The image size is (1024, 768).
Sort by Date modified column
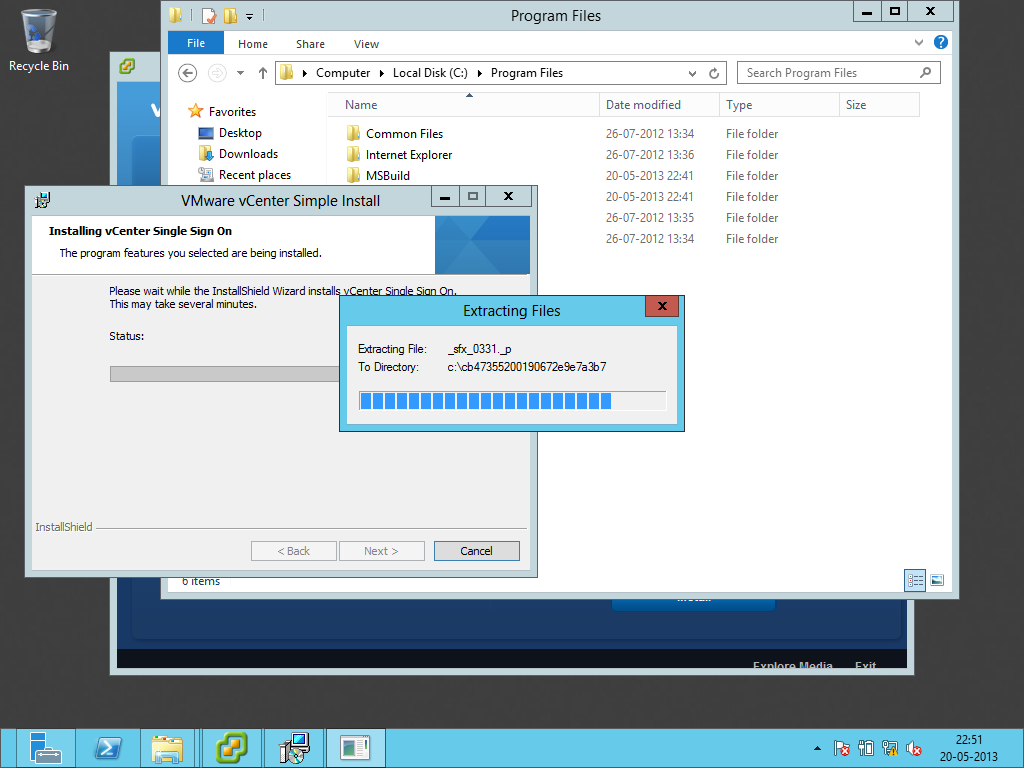coord(659,105)
